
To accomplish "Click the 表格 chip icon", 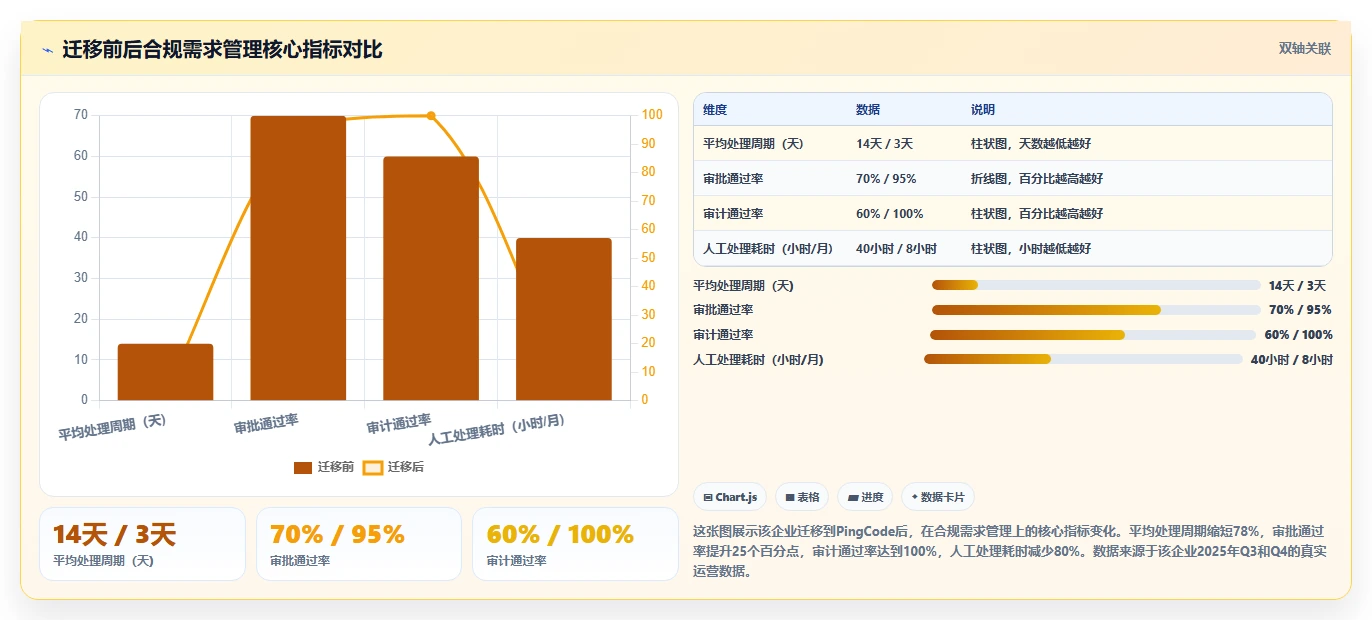I will [790, 497].
